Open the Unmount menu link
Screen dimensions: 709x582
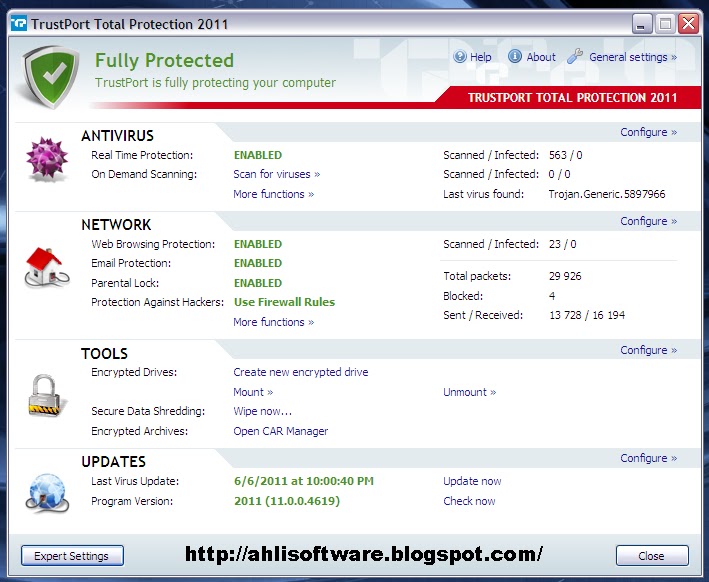[x=469, y=392]
